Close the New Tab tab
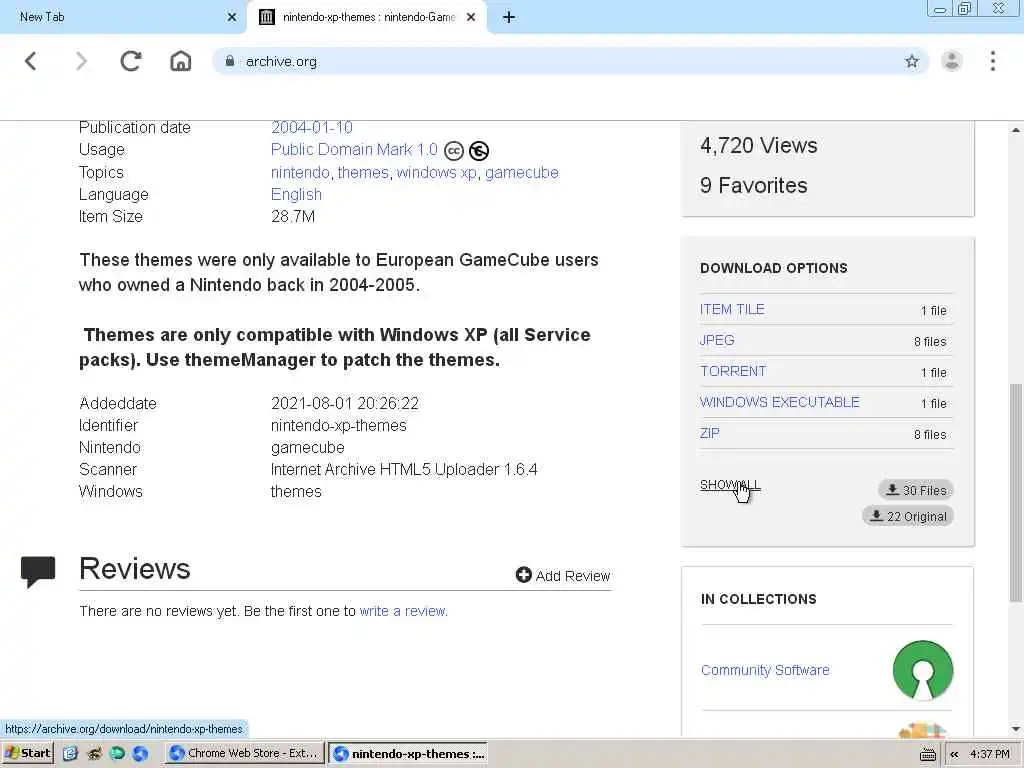 (232, 17)
